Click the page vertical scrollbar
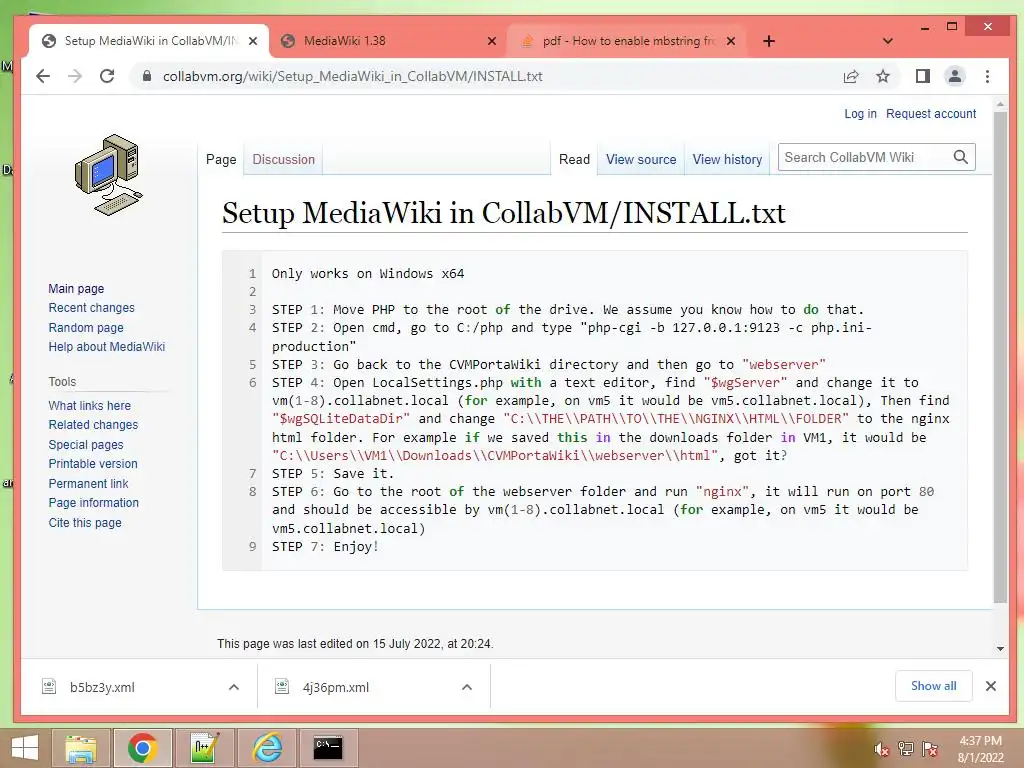The width and height of the screenshot is (1024, 768). pyautogui.click(x=1000, y=357)
